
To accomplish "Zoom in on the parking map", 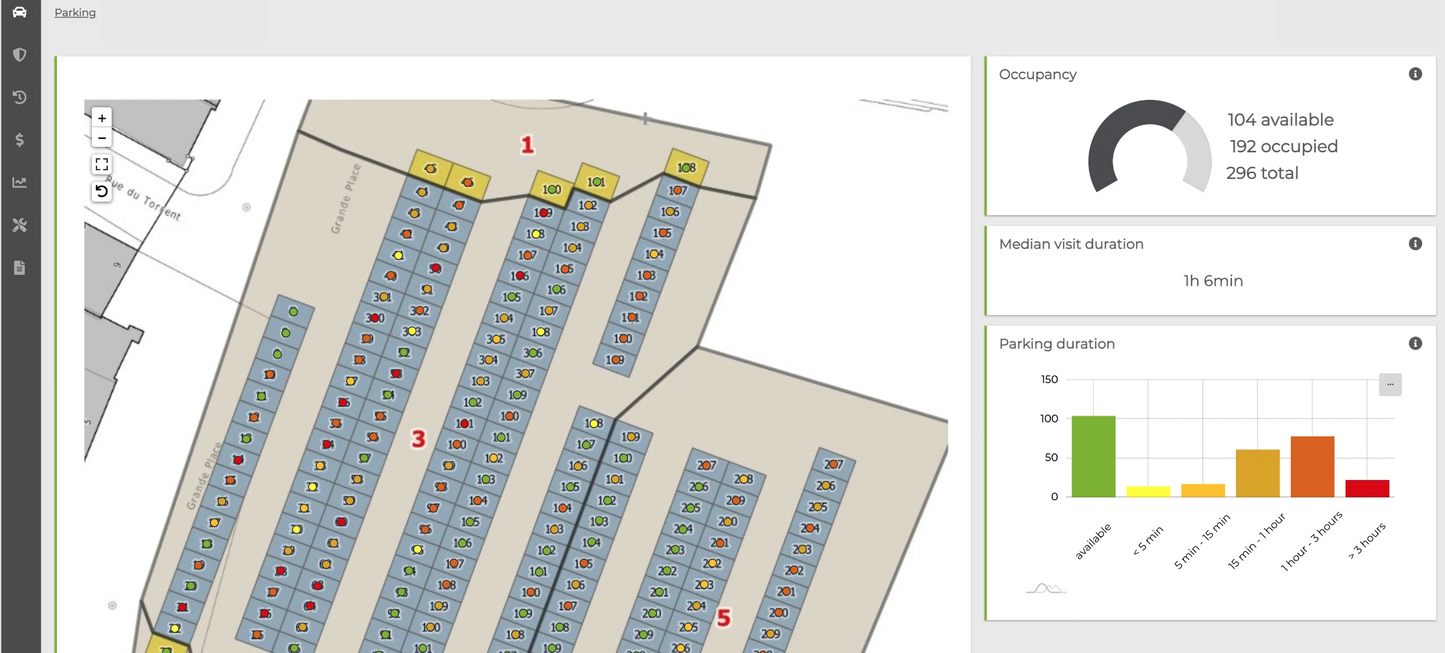I will click(102, 118).
